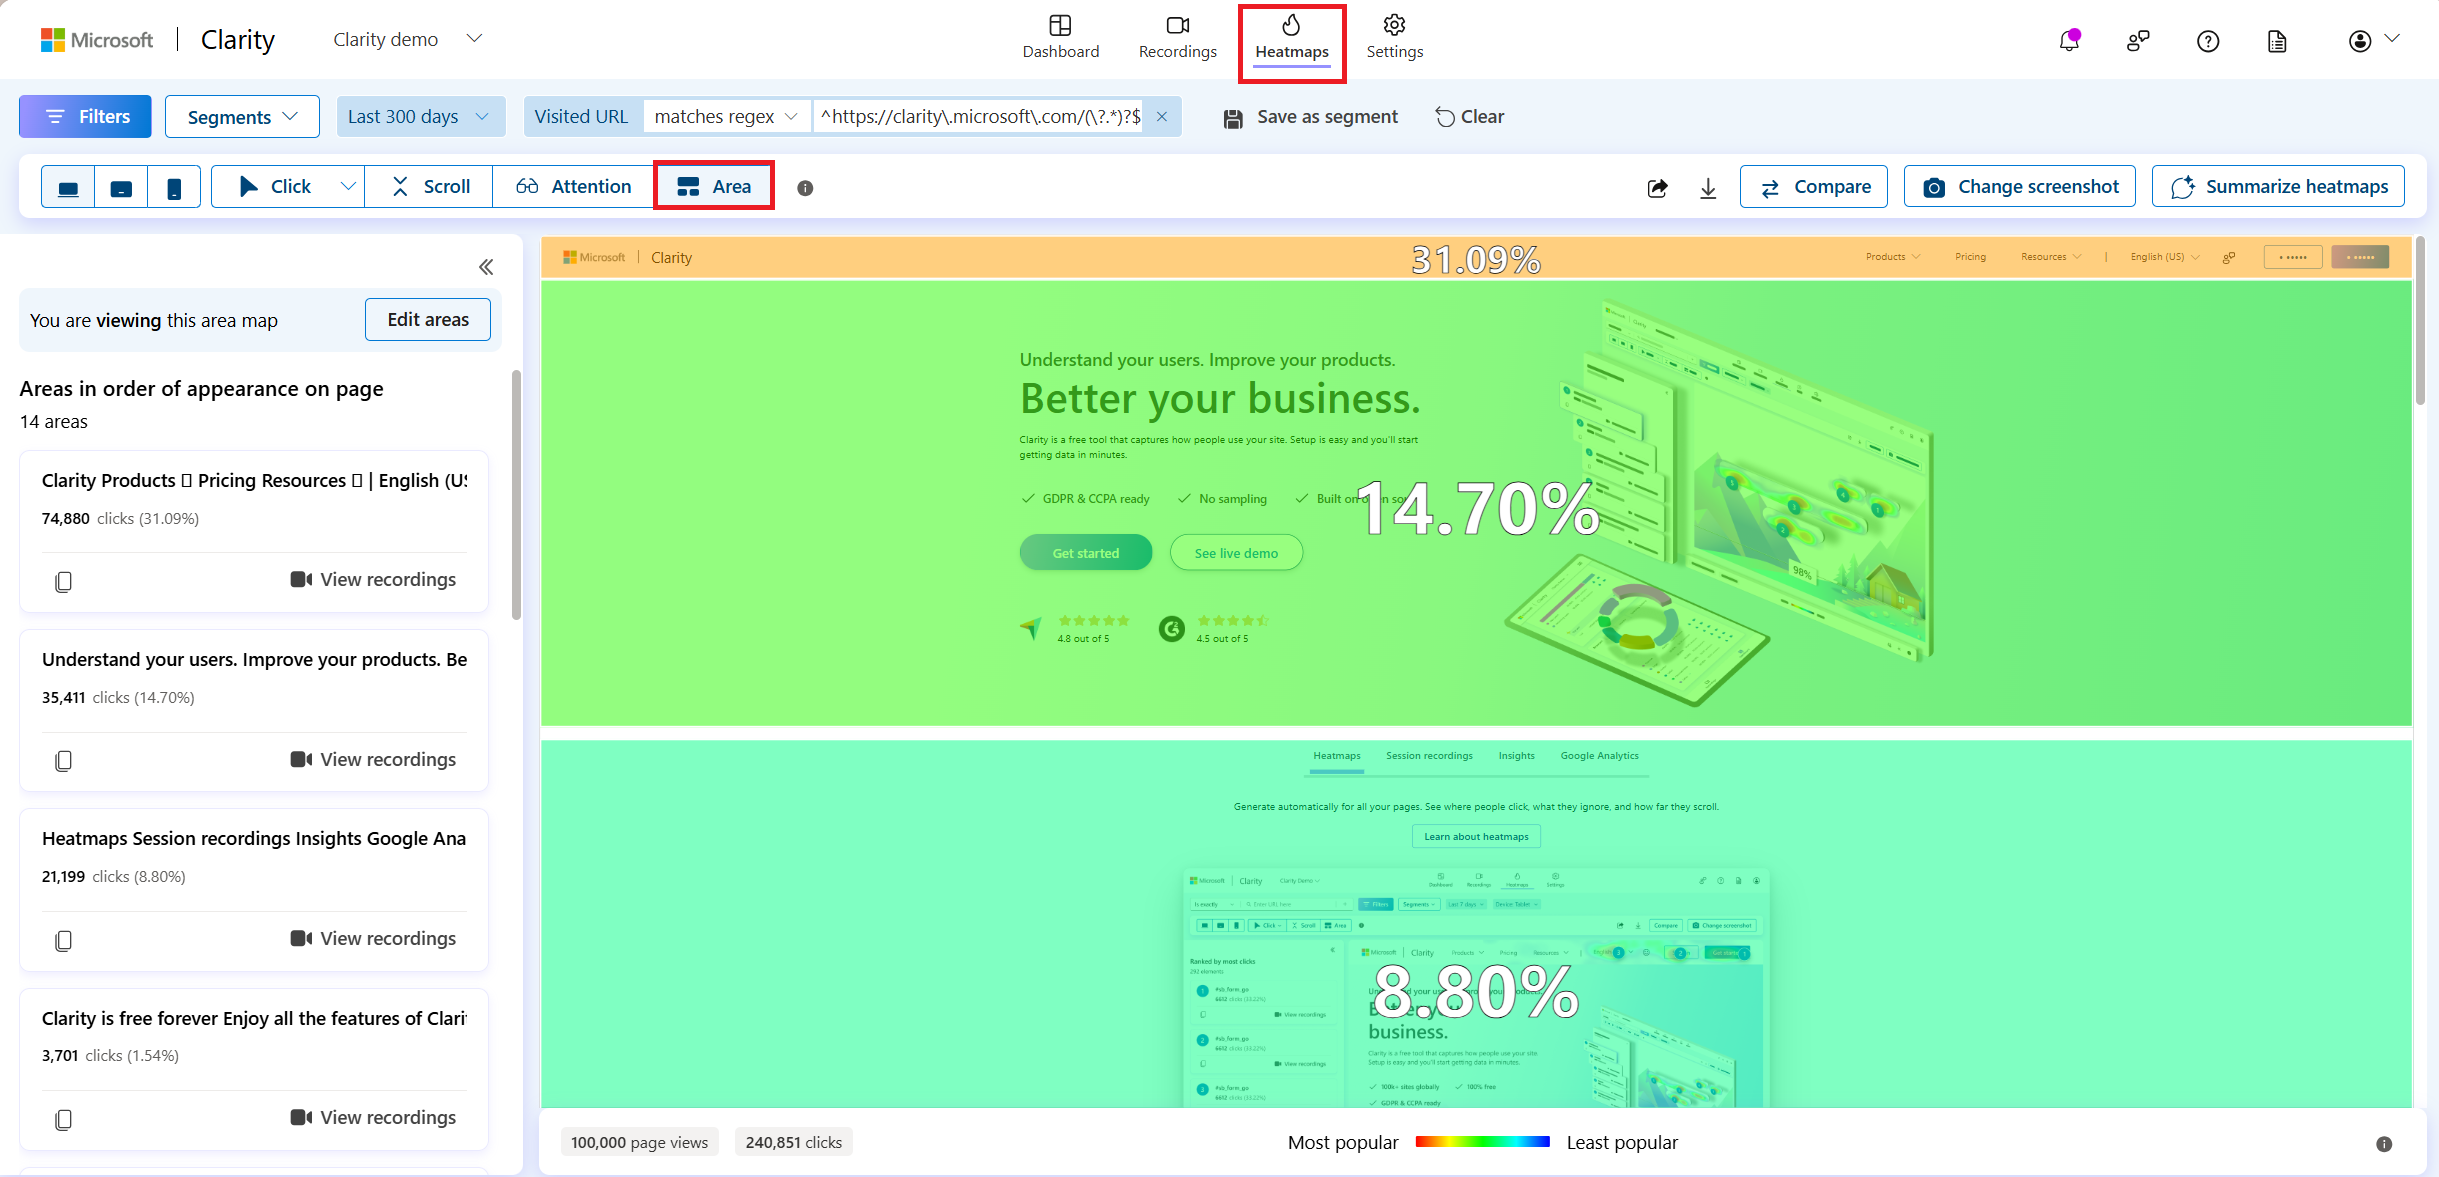The width and height of the screenshot is (2439, 1177).
Task: Toggle tablet view layout icon
Action: click(x=121, y=187)
